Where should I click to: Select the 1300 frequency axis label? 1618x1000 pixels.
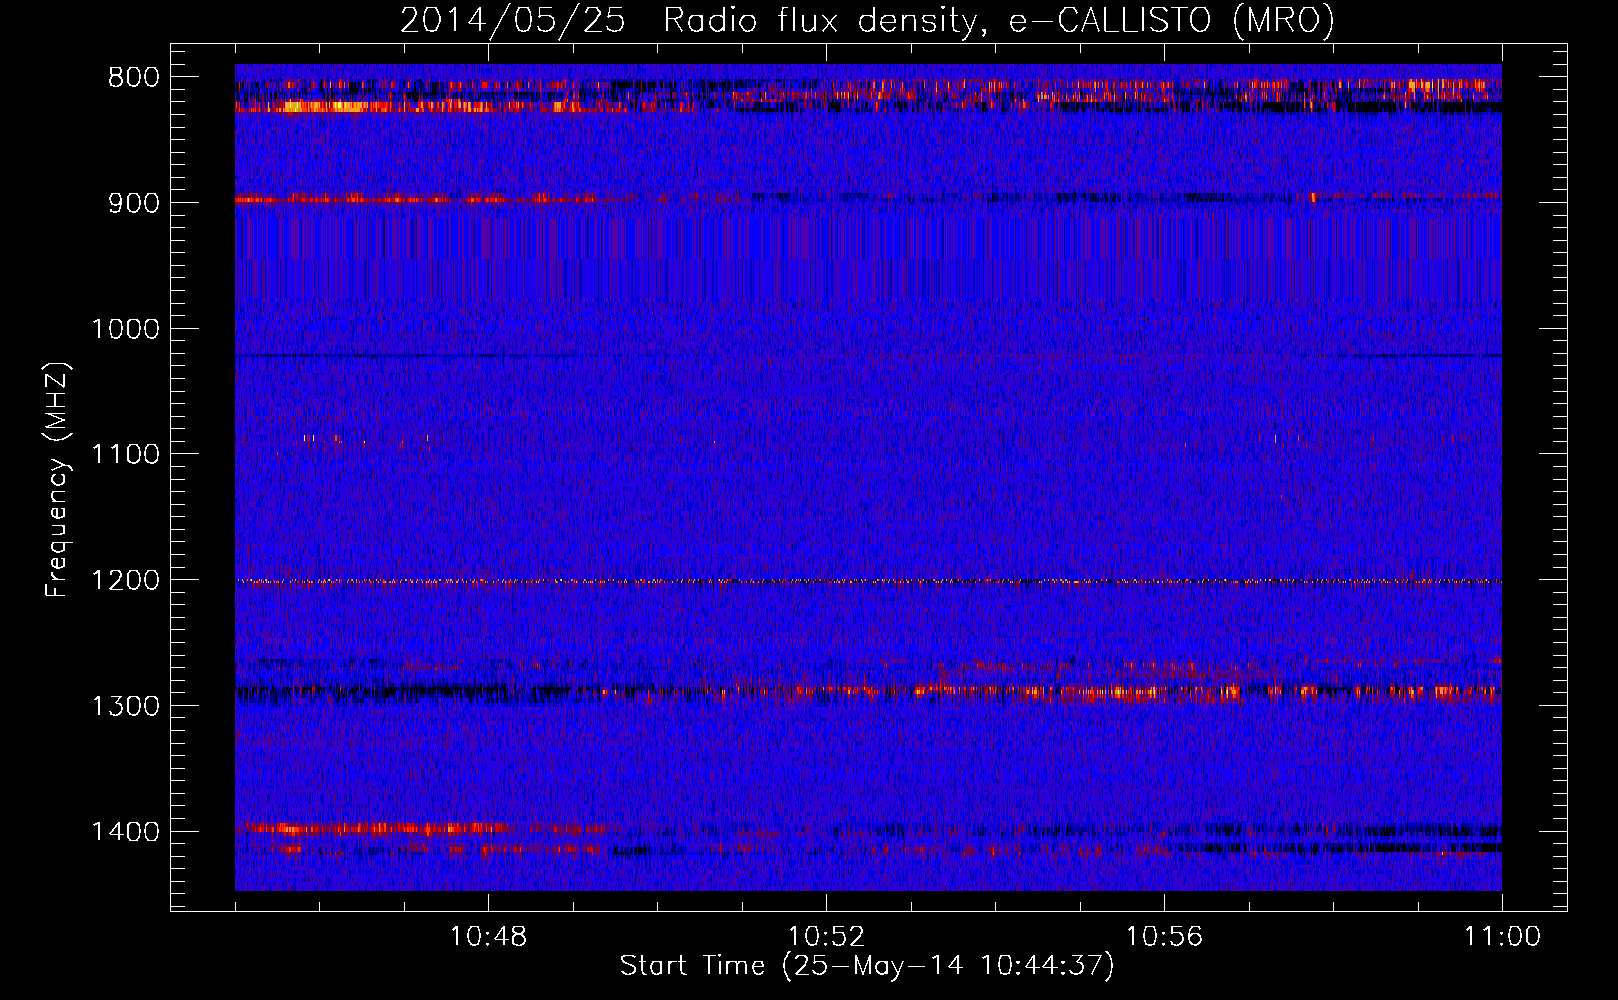click(125, 706)
